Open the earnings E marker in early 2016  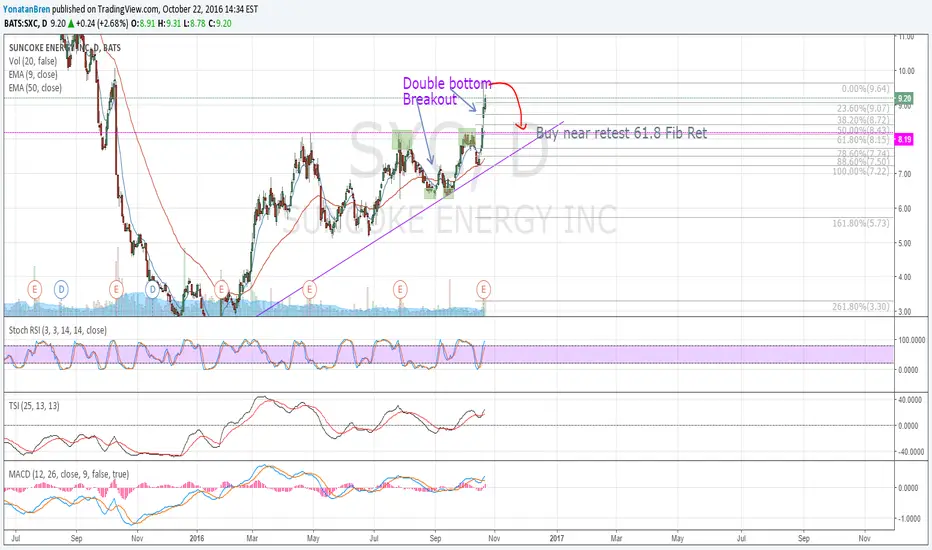221,290
